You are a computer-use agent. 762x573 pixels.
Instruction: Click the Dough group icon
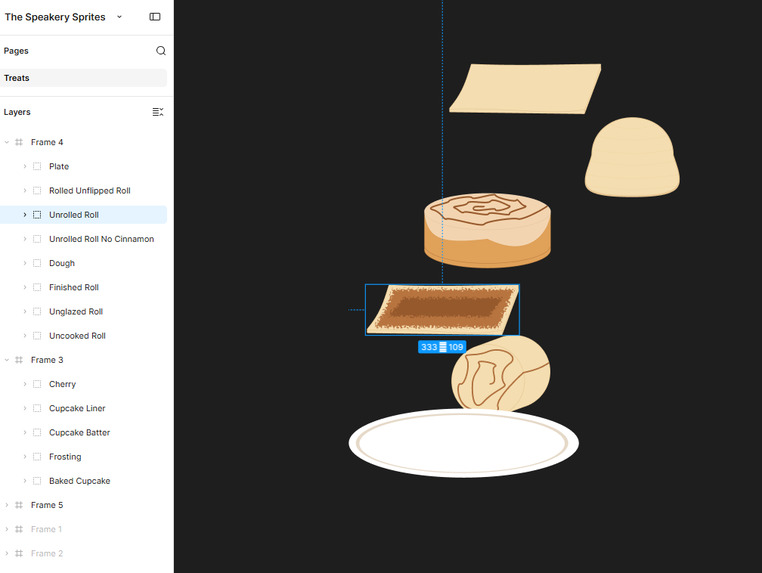click(37, 263)
